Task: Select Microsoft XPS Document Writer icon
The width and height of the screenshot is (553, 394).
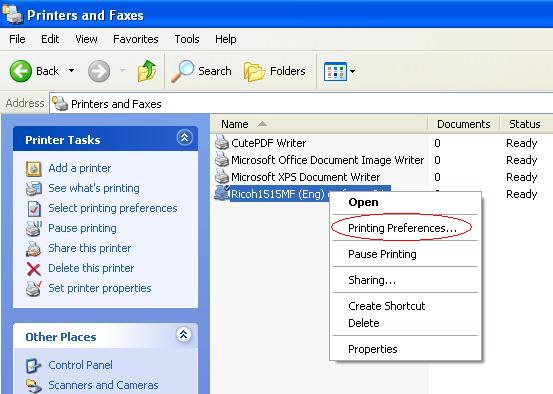Action: tap(222, 176)
